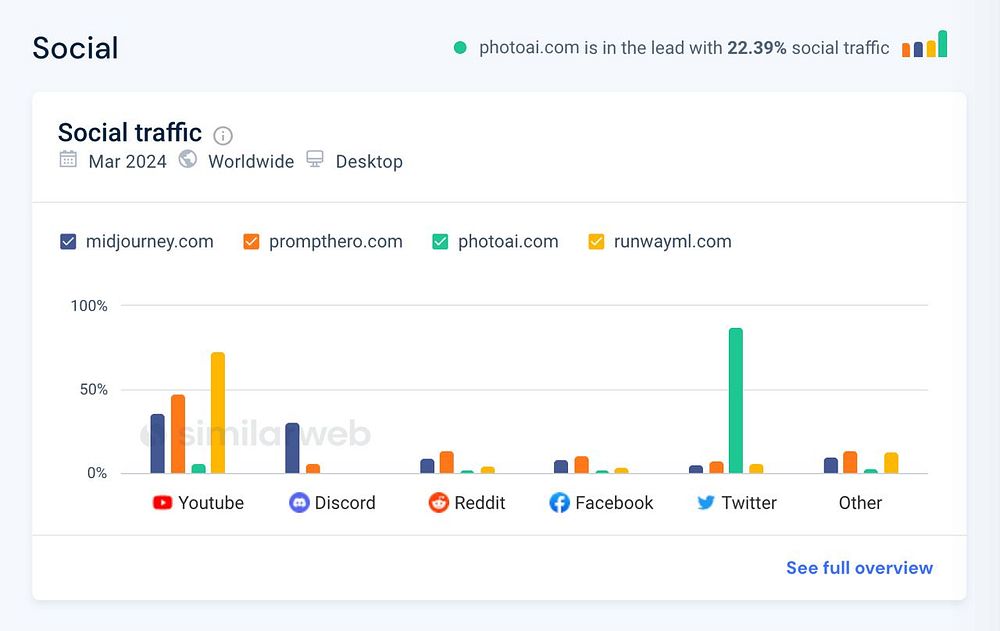Click the YouTube logo icon

pyautogui.click(x=162, y=502)
